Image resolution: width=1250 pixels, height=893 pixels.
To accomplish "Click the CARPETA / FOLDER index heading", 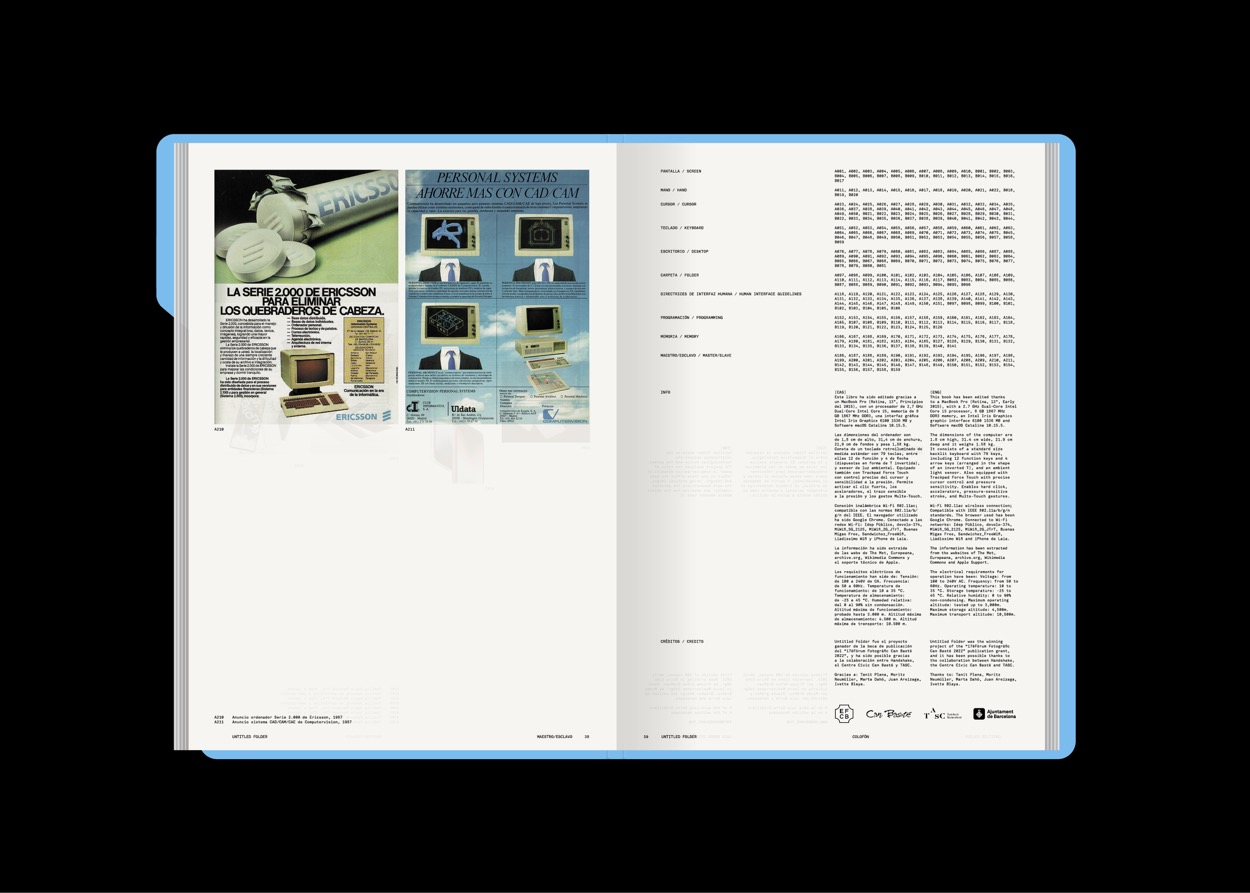I will 680,274.
